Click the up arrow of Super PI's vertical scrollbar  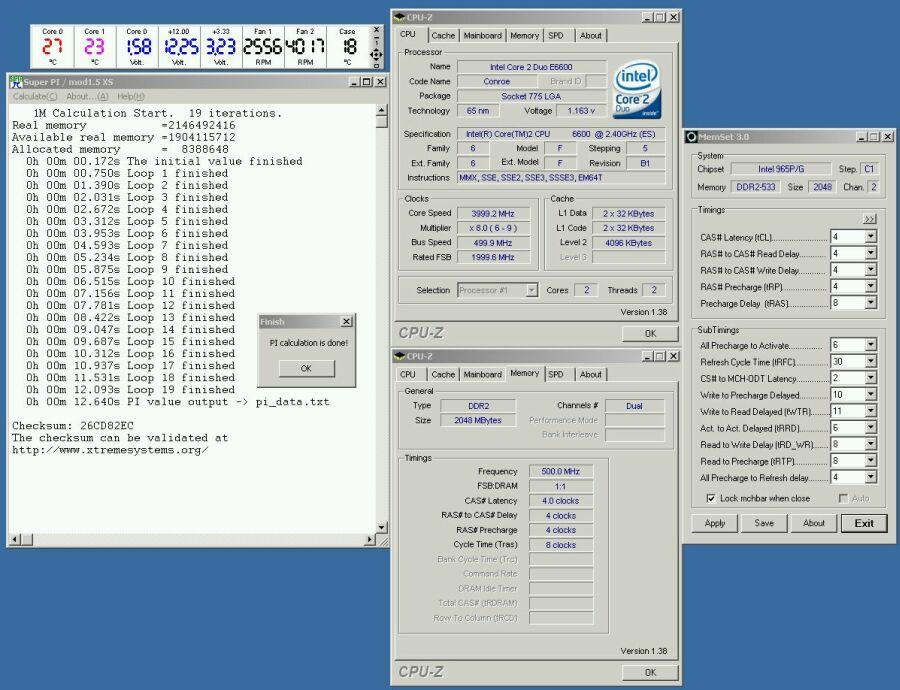382,110
